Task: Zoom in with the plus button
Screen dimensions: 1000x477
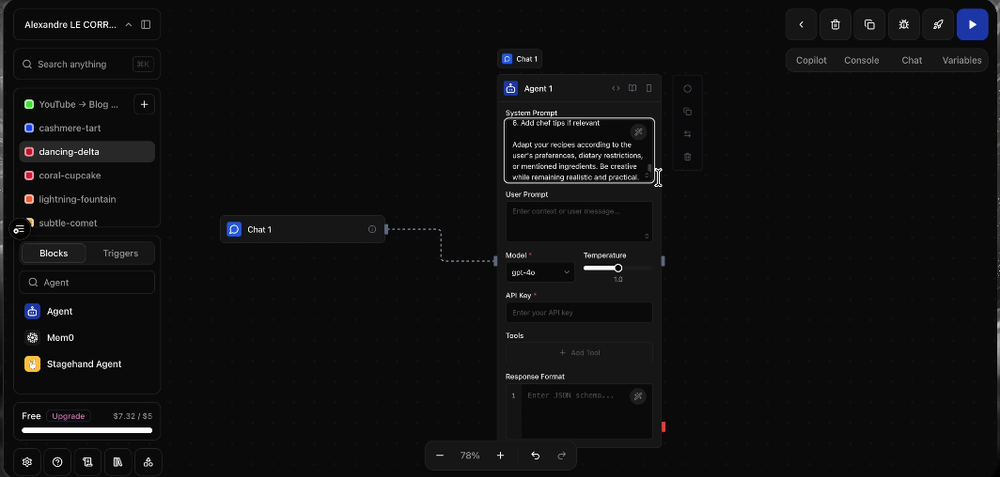Action: coord(500,455)
